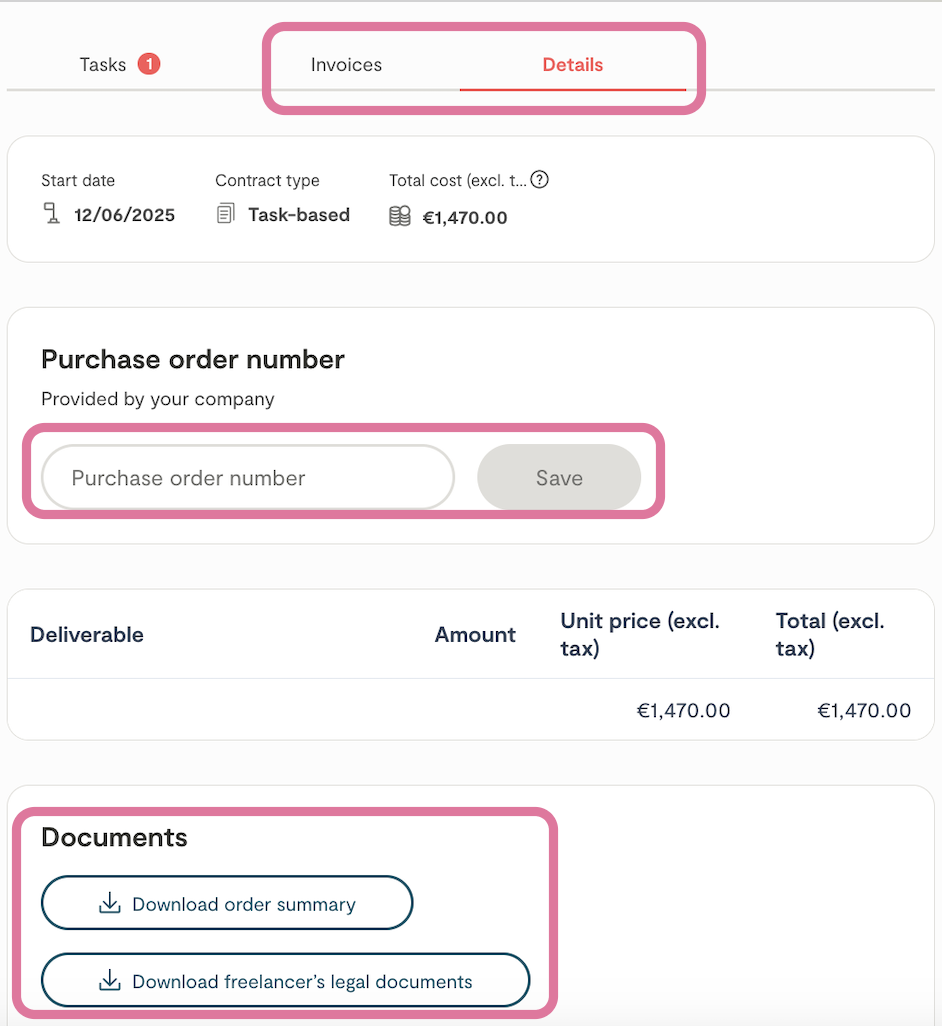
Task: Click the contract type document icon
Action: click(226, 214)
